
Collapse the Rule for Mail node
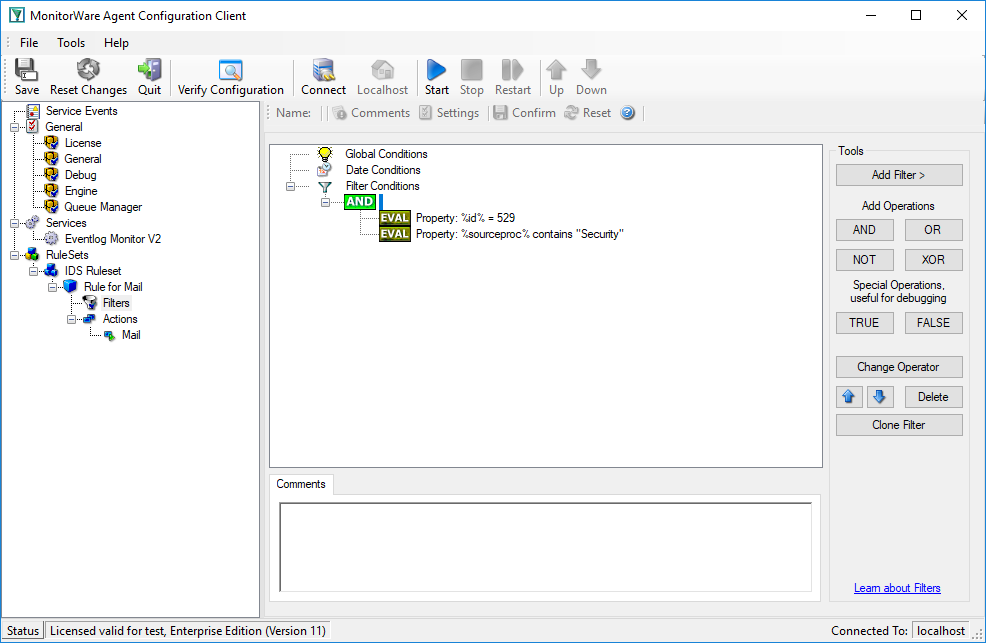coord(52,287)
